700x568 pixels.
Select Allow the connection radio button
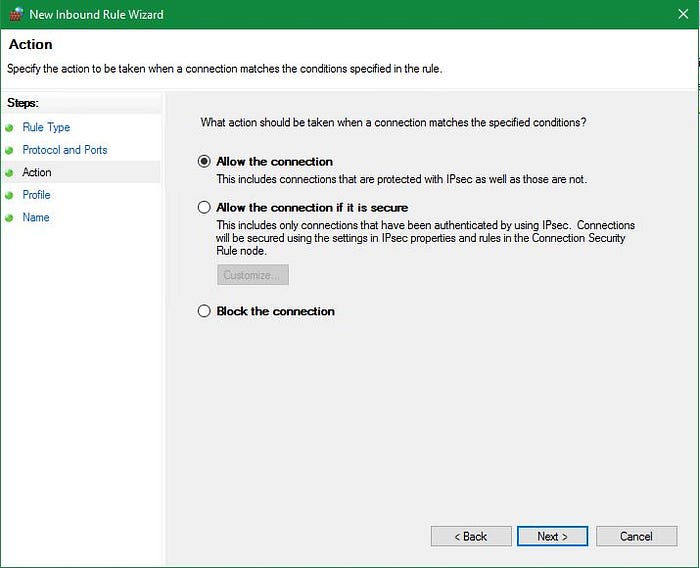click(204, 161)
